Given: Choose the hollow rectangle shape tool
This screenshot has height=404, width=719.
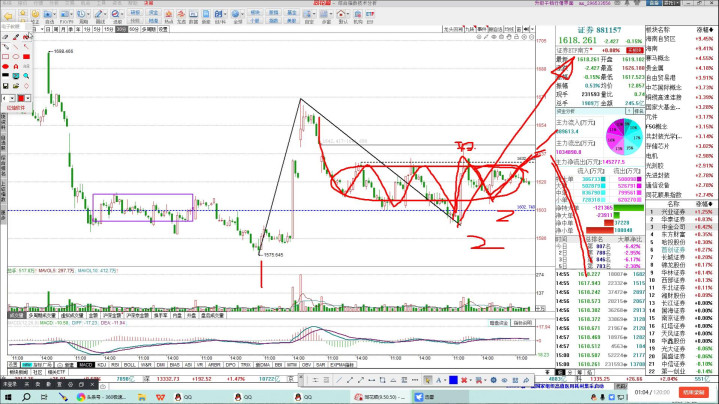Looking at the screenshot, I should pos(6,57).
